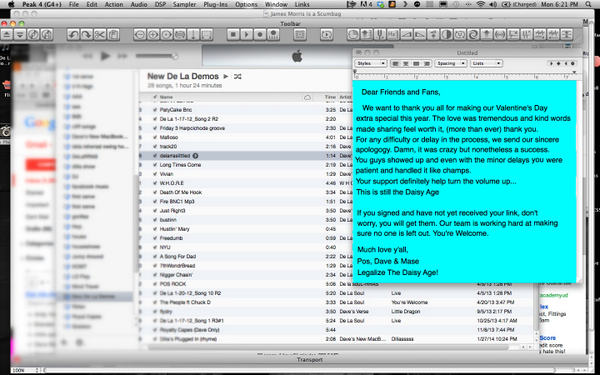The image size is (600, 375).
Task: Click the iTunes volume slider knob
Action: pos(175,56)
